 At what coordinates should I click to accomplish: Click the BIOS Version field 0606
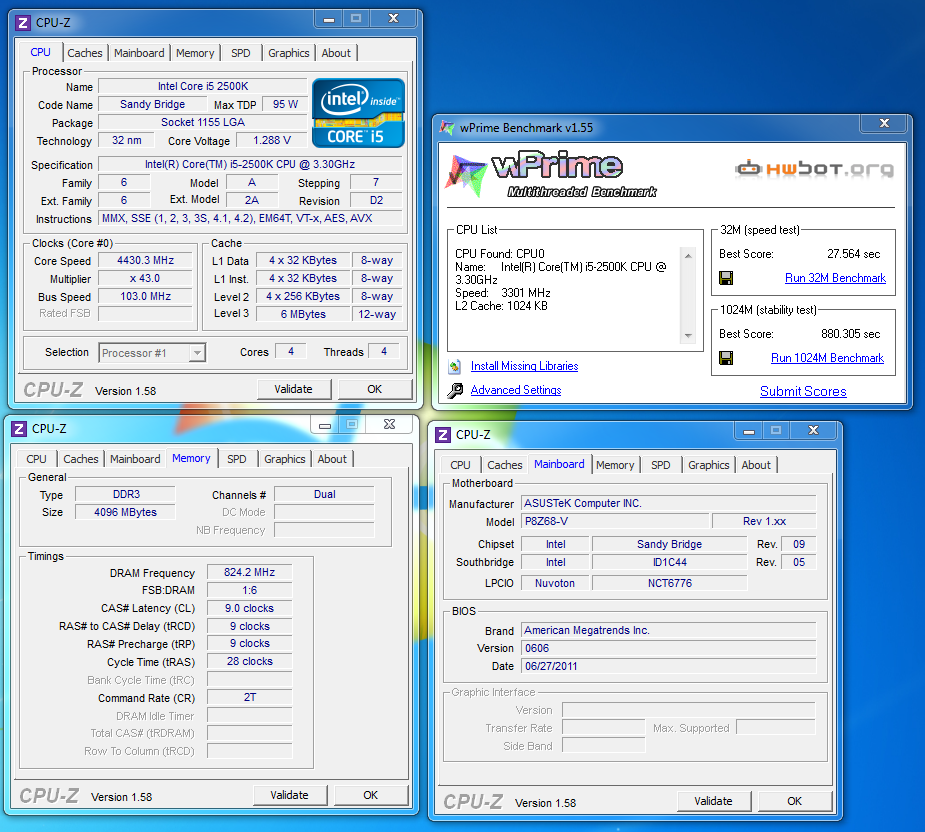click(668, 648)
